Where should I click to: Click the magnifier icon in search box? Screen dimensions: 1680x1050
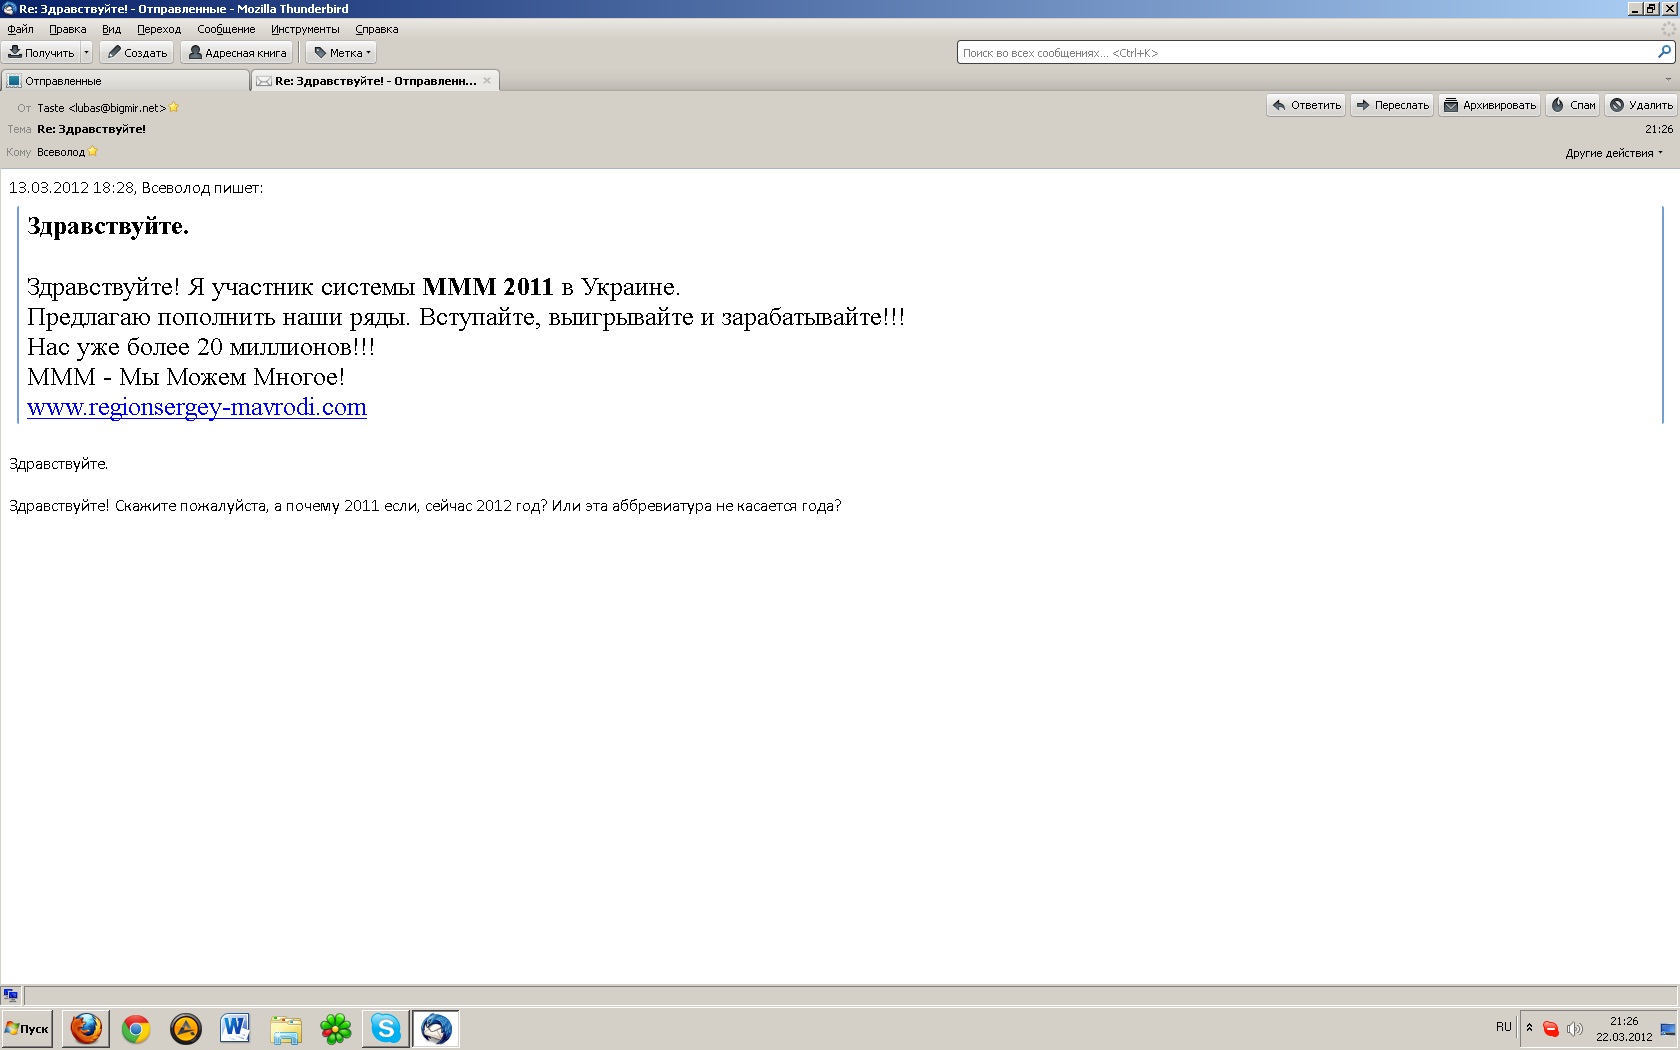pos(1665,52)
